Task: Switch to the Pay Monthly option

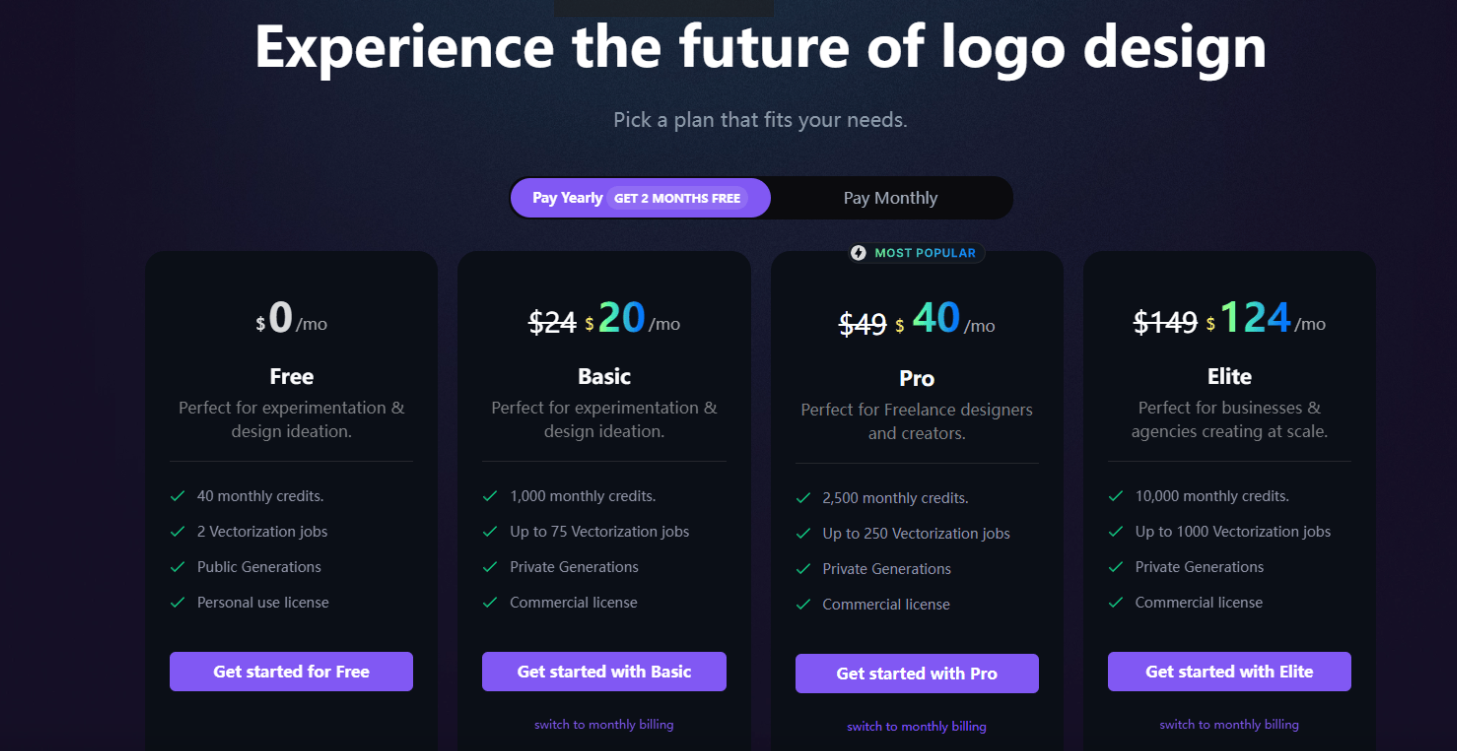Action: tap(889, 197)
